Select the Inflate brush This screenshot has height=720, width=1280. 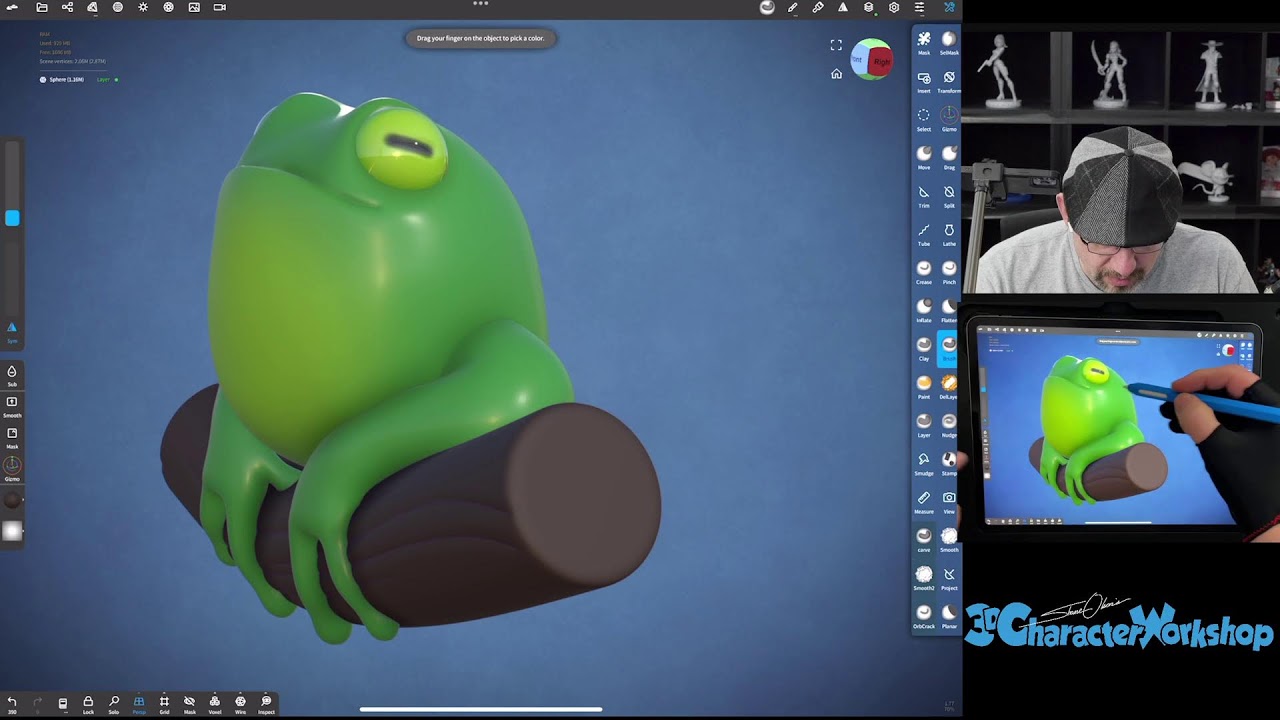coord(924,311)
